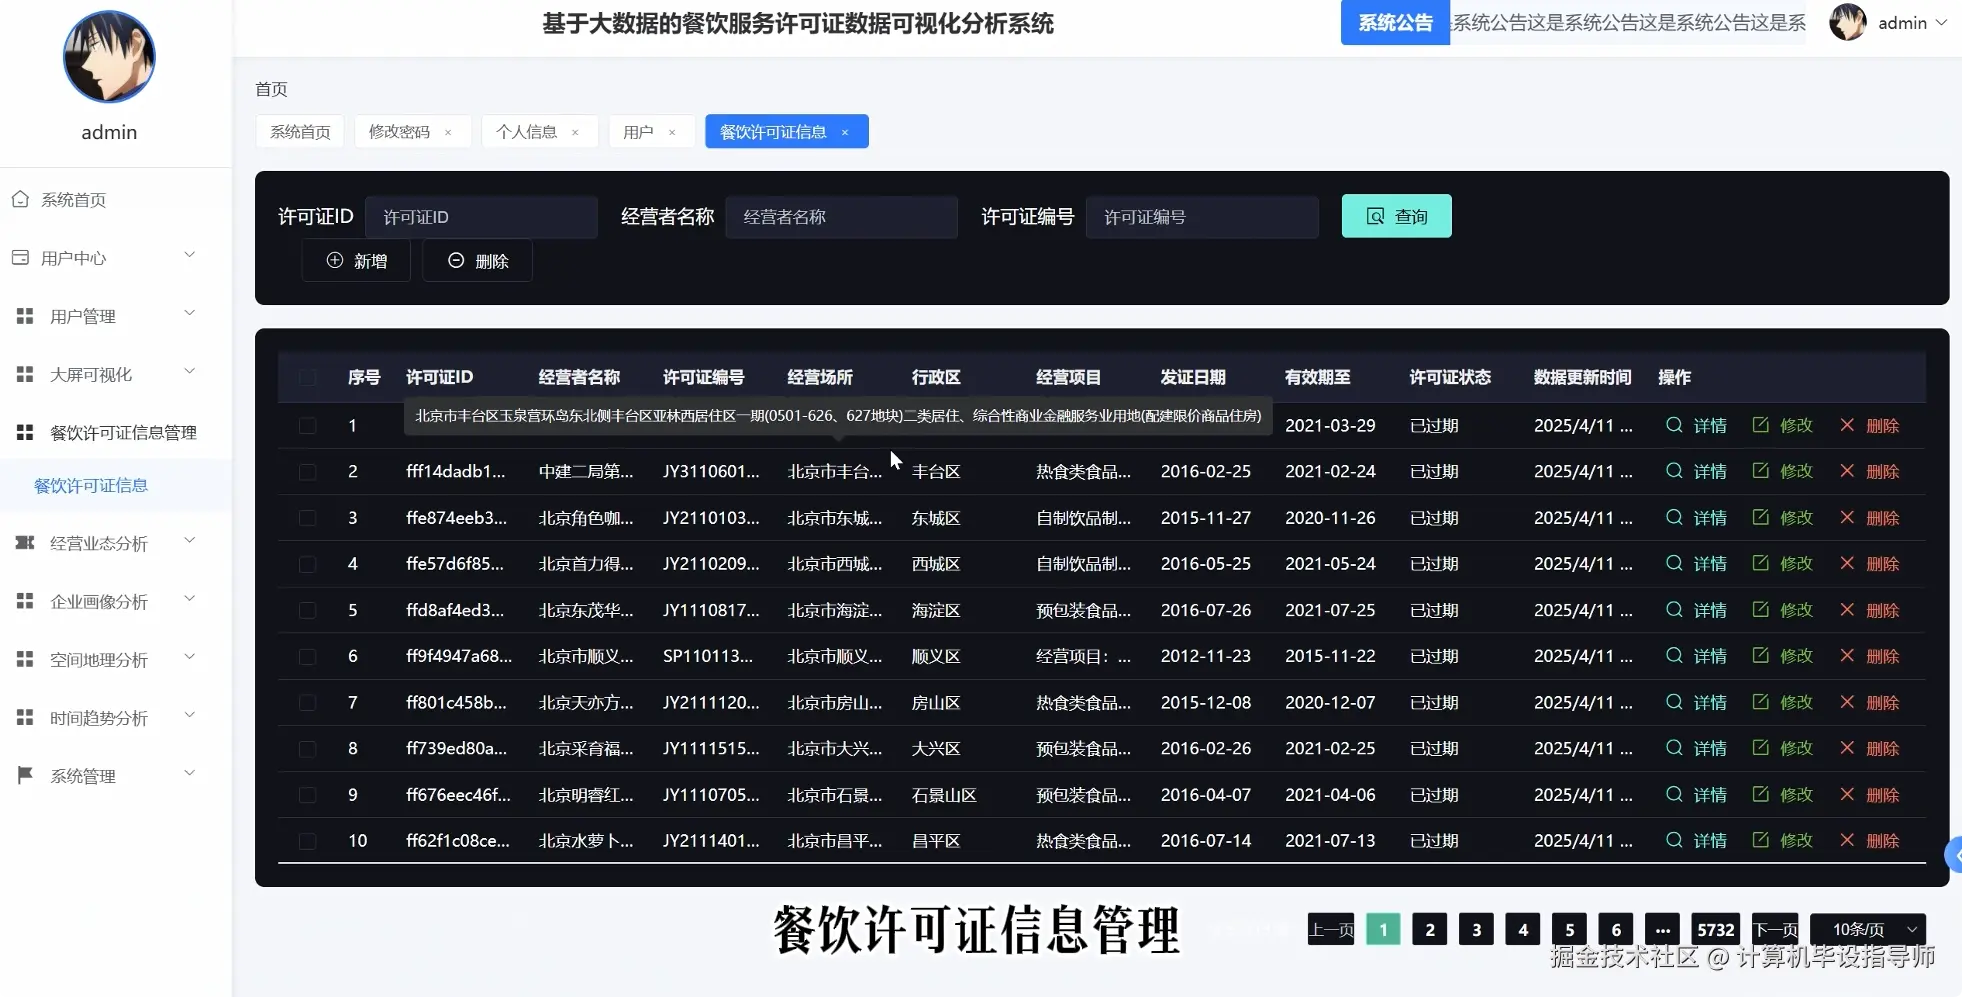The image size is (1962, 997).
Task: Check the checkbox for row 5
Action: (308, 610)
